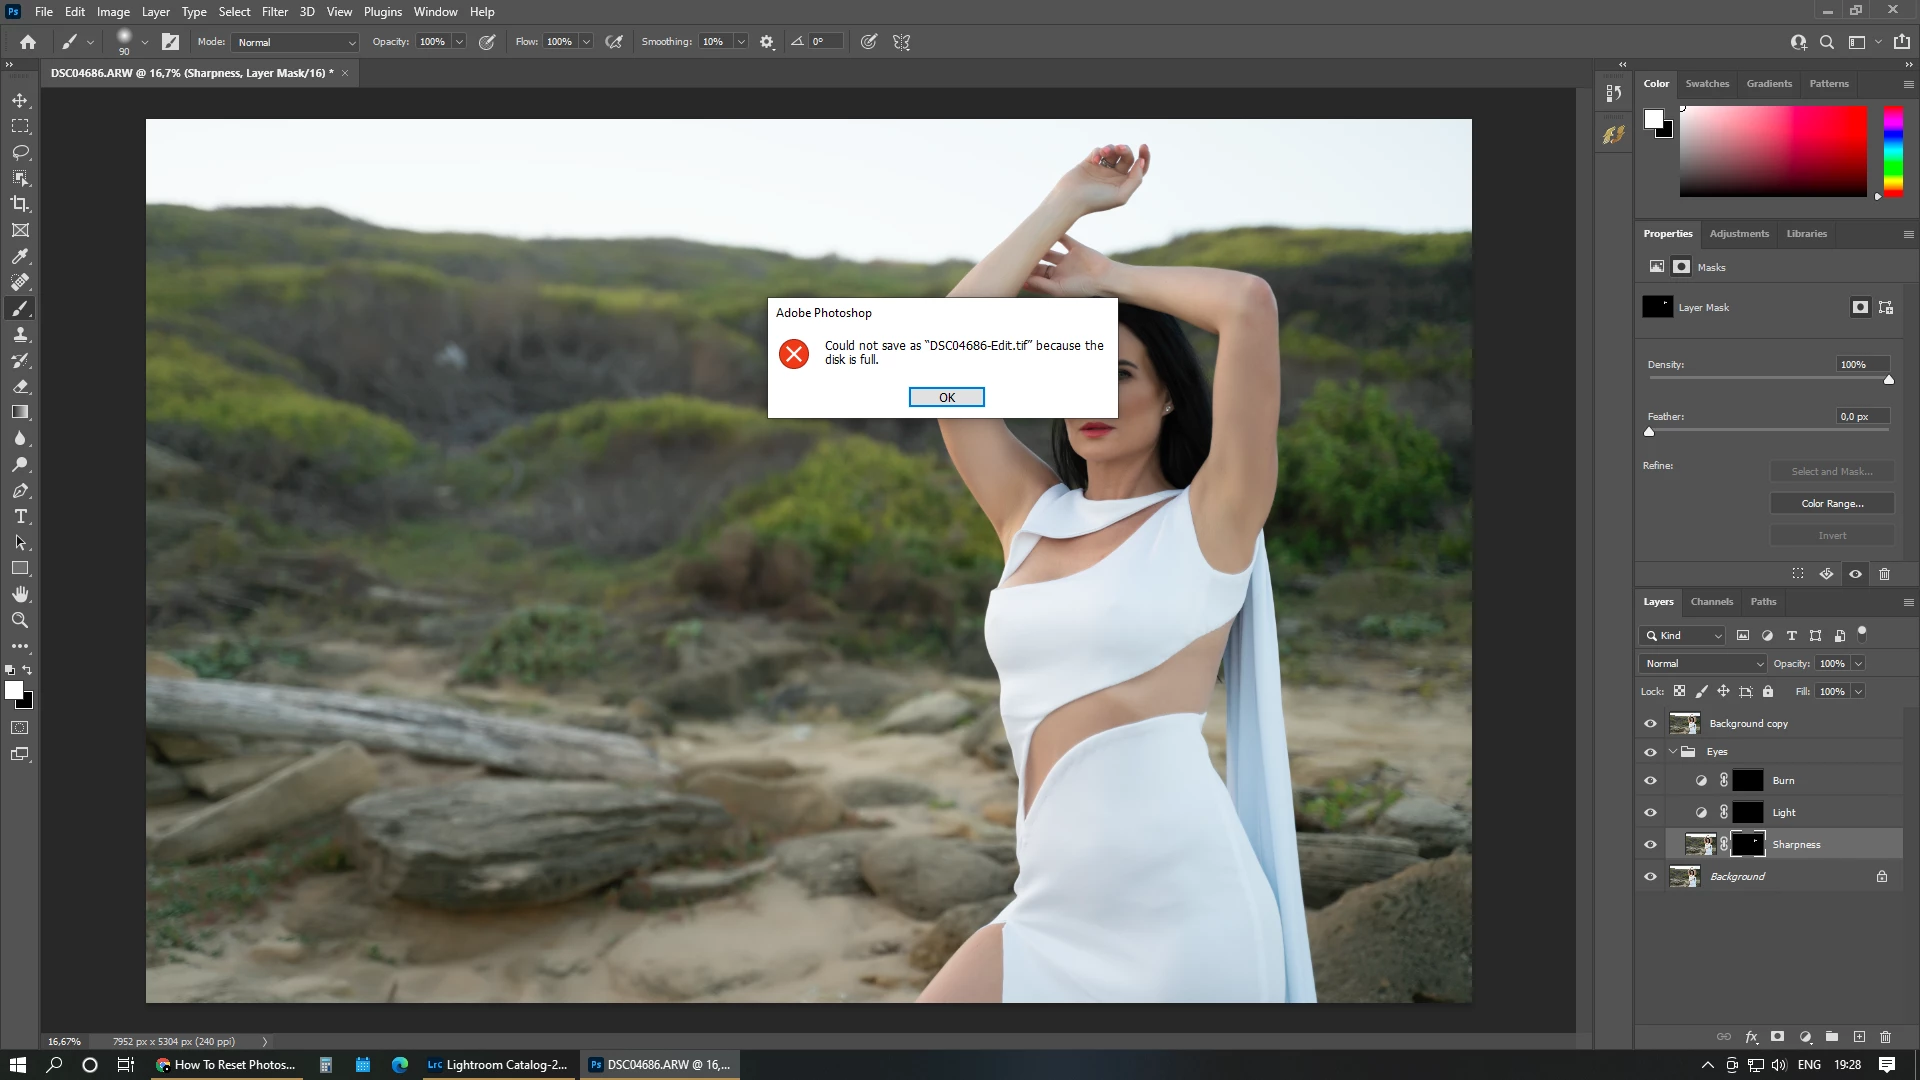The width and height of the screenshot is (1920, 1080).
Task: Click delete layer trash icon
Action: (1885, 1037)
